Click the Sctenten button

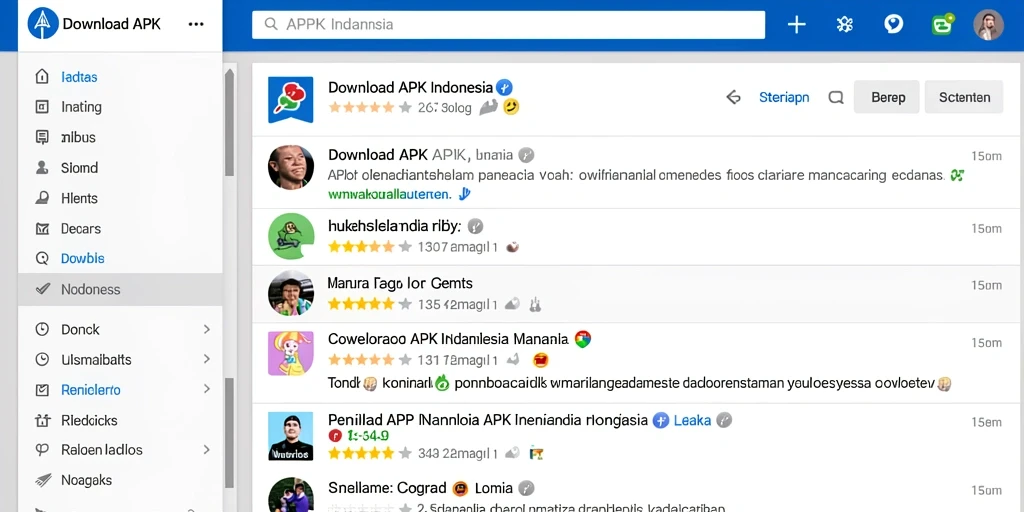[964, 97]
